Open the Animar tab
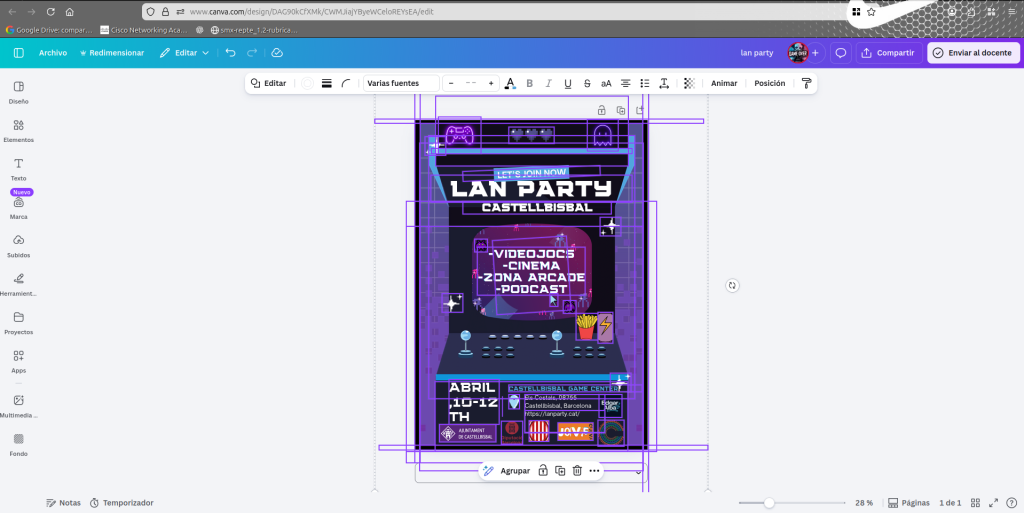Viewport: 1024px width, 513px height. 724,84
